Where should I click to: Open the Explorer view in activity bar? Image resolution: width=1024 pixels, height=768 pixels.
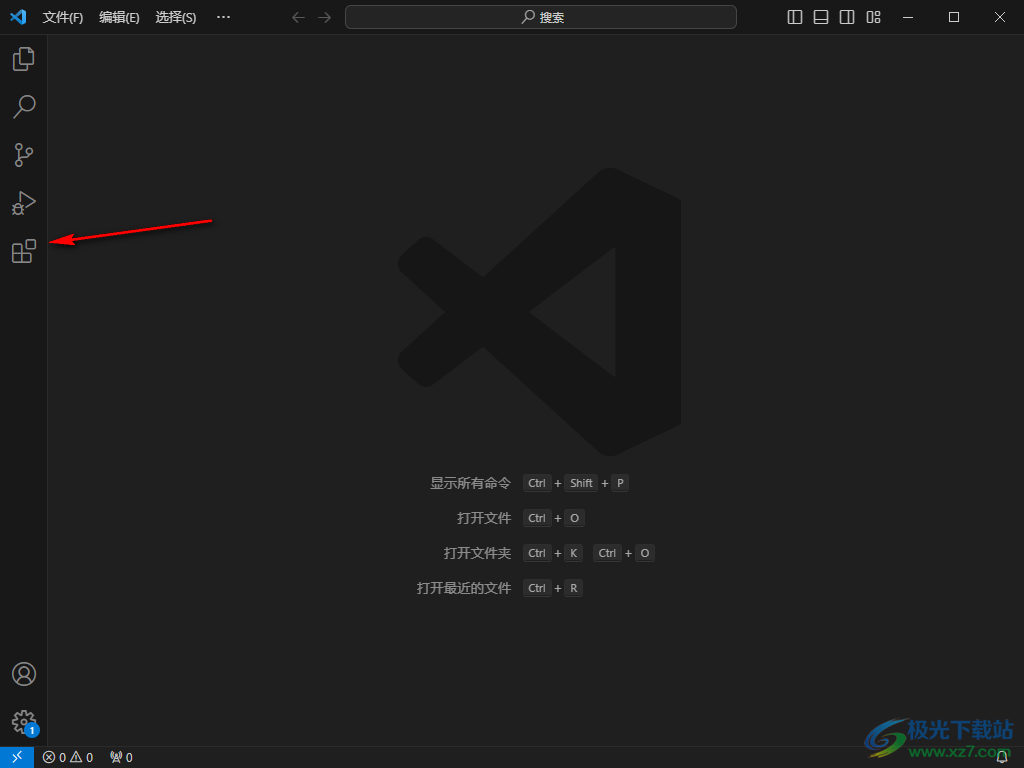coord(24,59)
